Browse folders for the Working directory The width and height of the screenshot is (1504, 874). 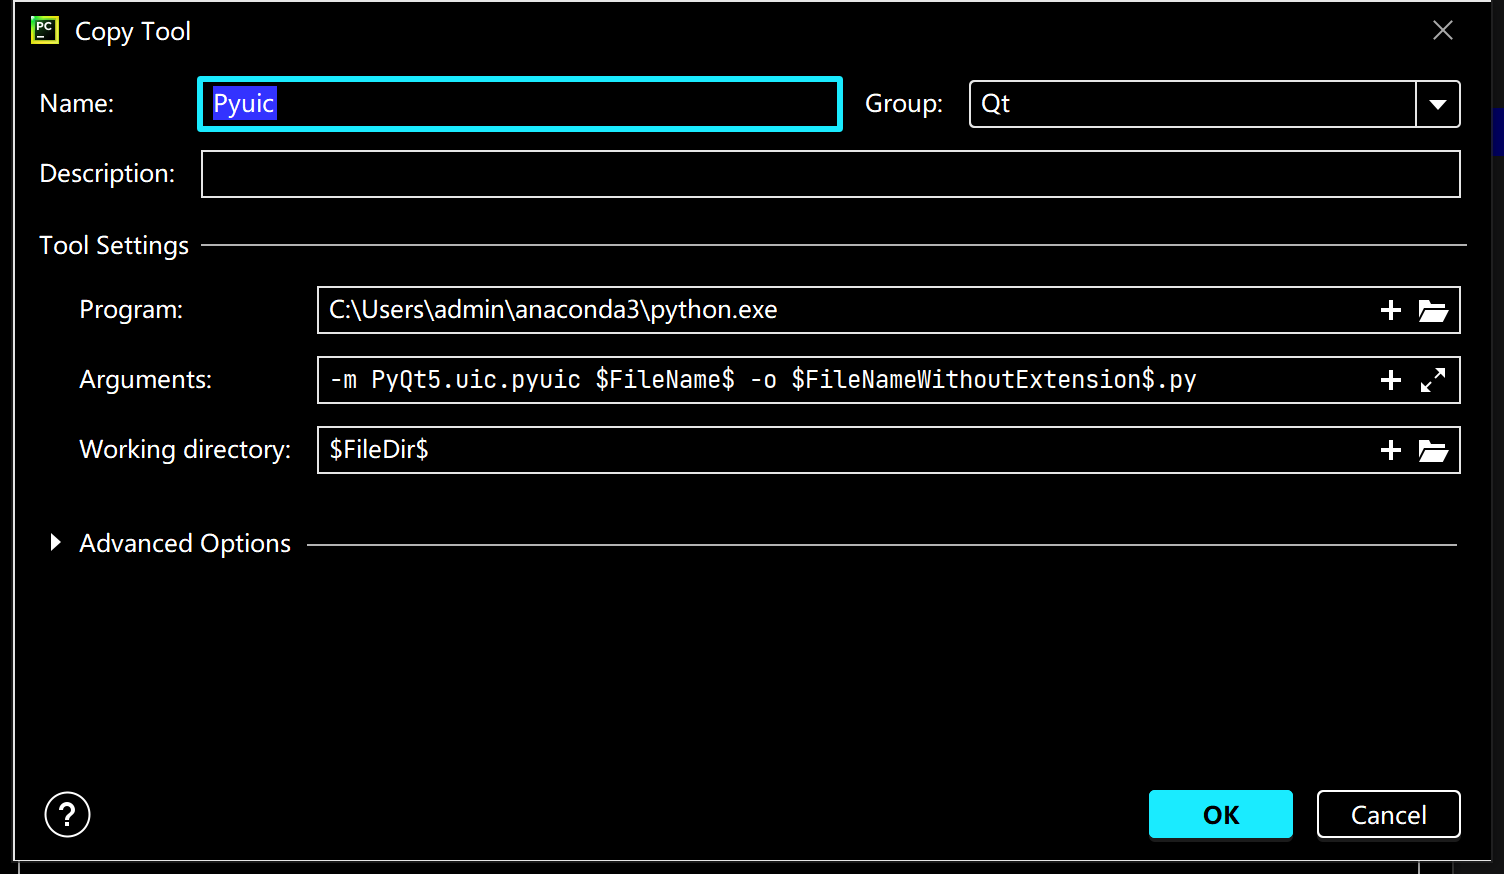(x=1433, y=450)
